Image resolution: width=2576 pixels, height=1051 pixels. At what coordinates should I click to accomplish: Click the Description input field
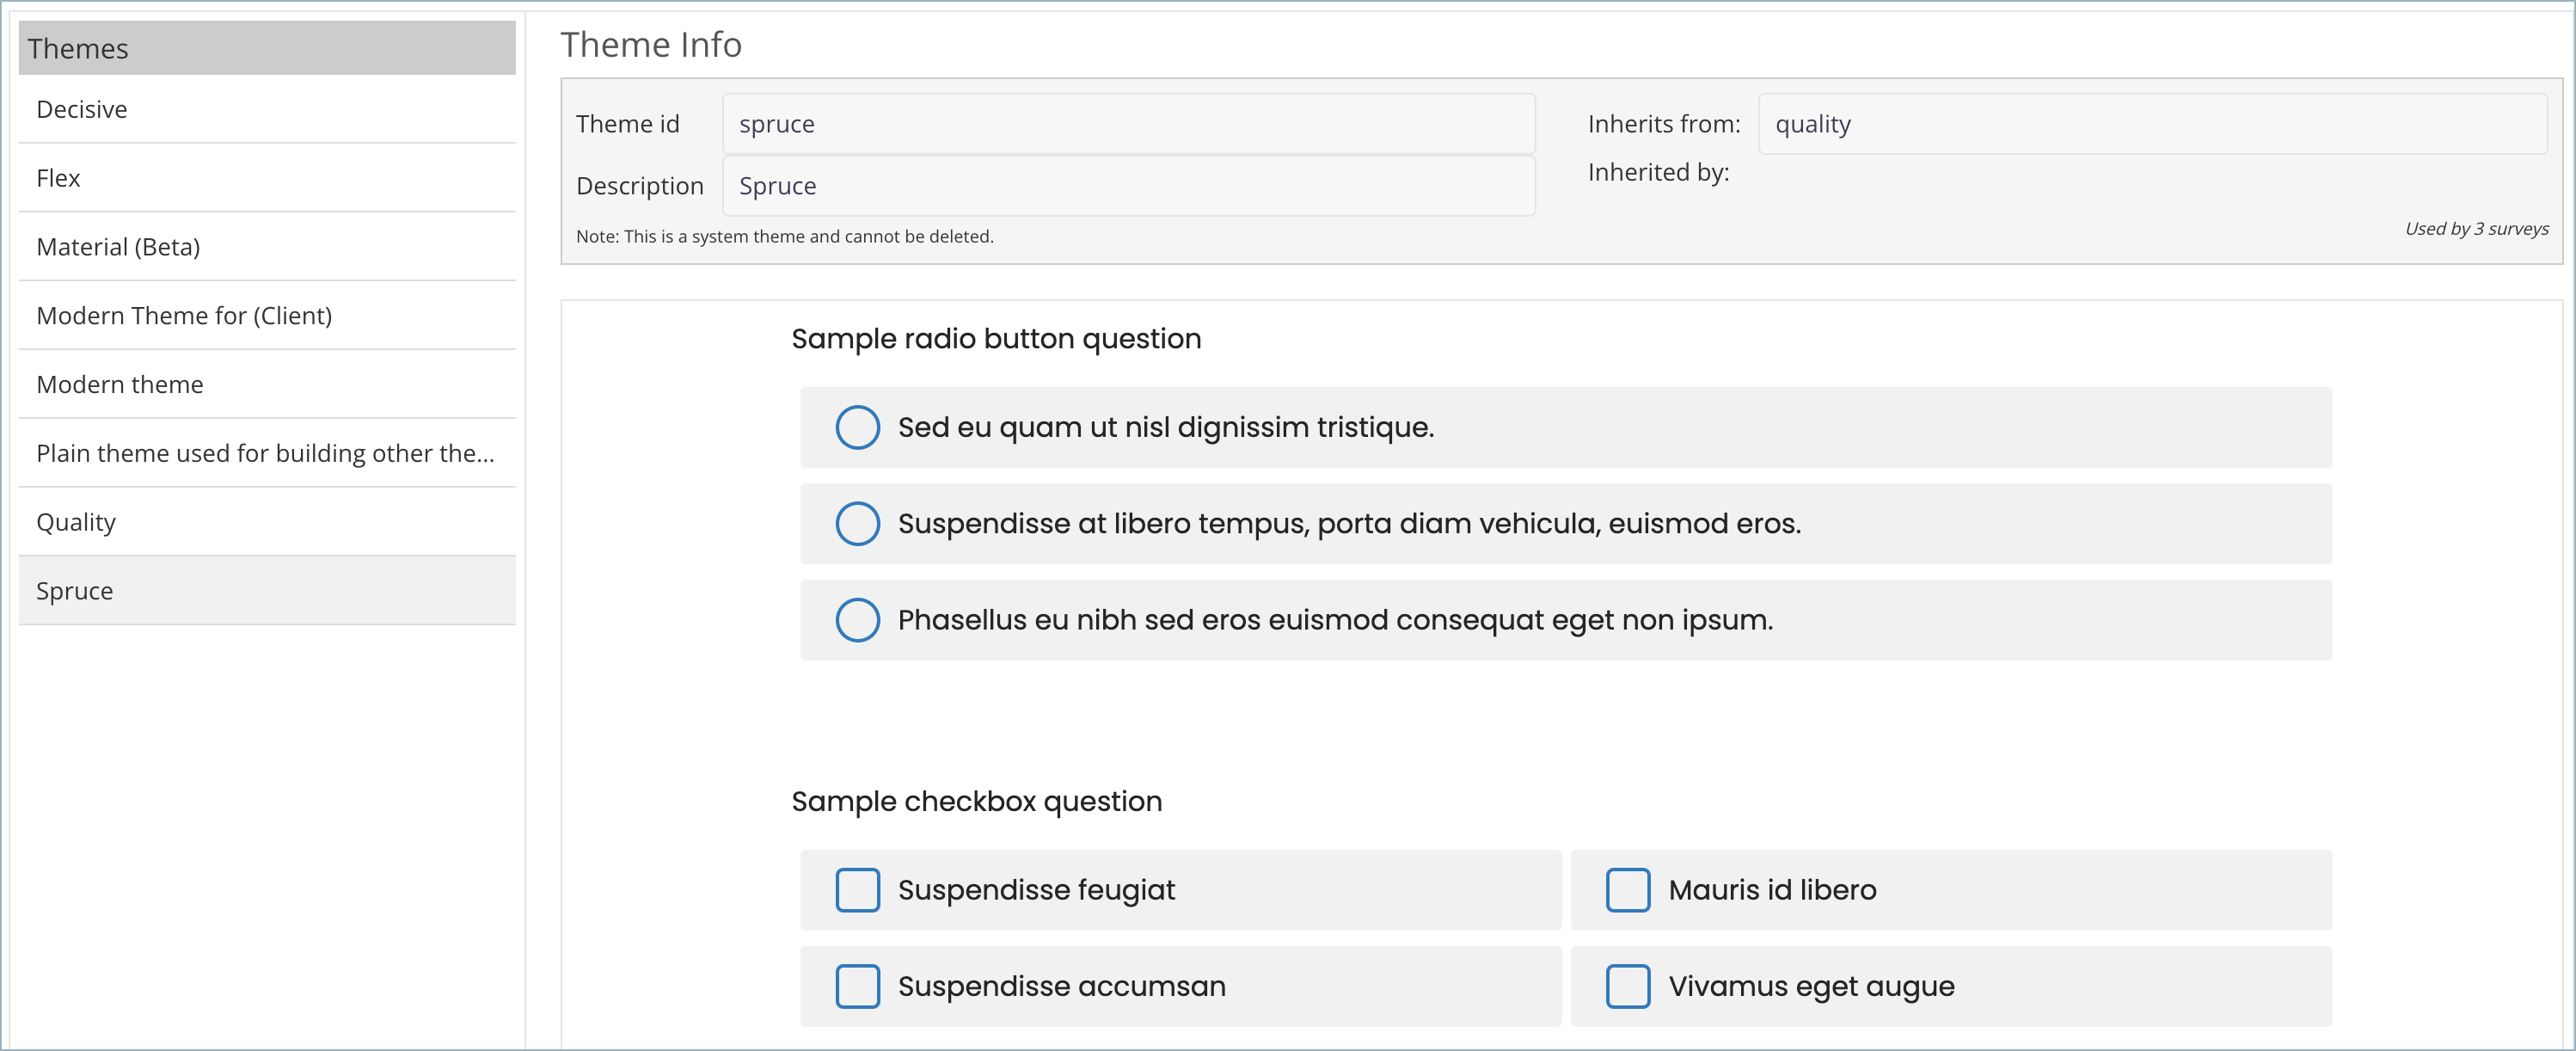(1128, 186)
